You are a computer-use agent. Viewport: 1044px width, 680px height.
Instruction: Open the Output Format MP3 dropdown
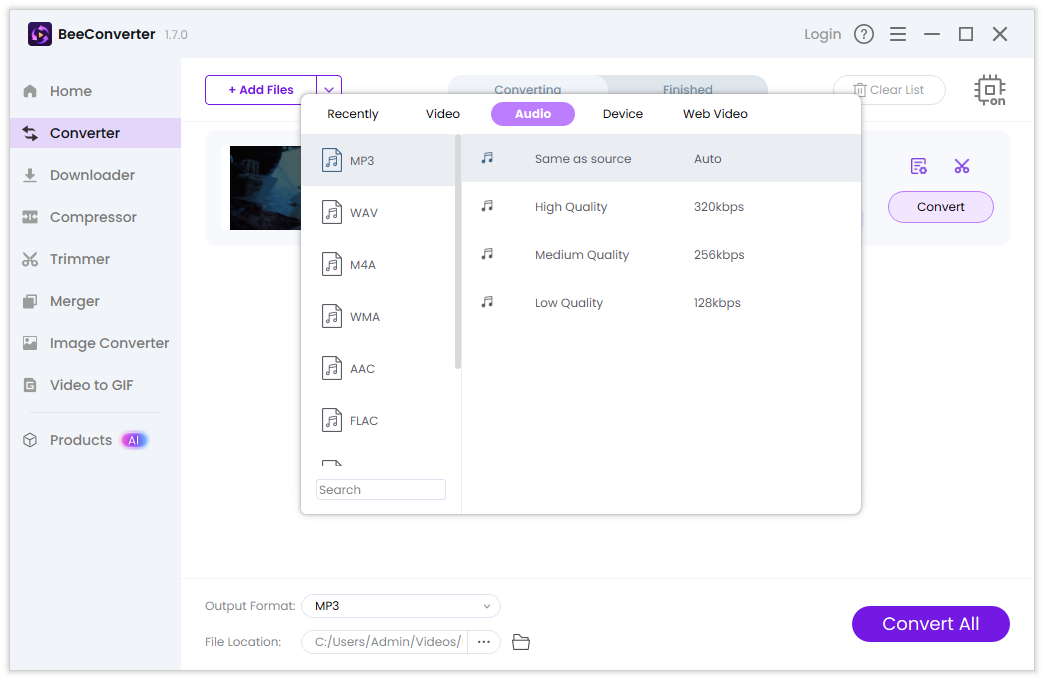(401, 606)
